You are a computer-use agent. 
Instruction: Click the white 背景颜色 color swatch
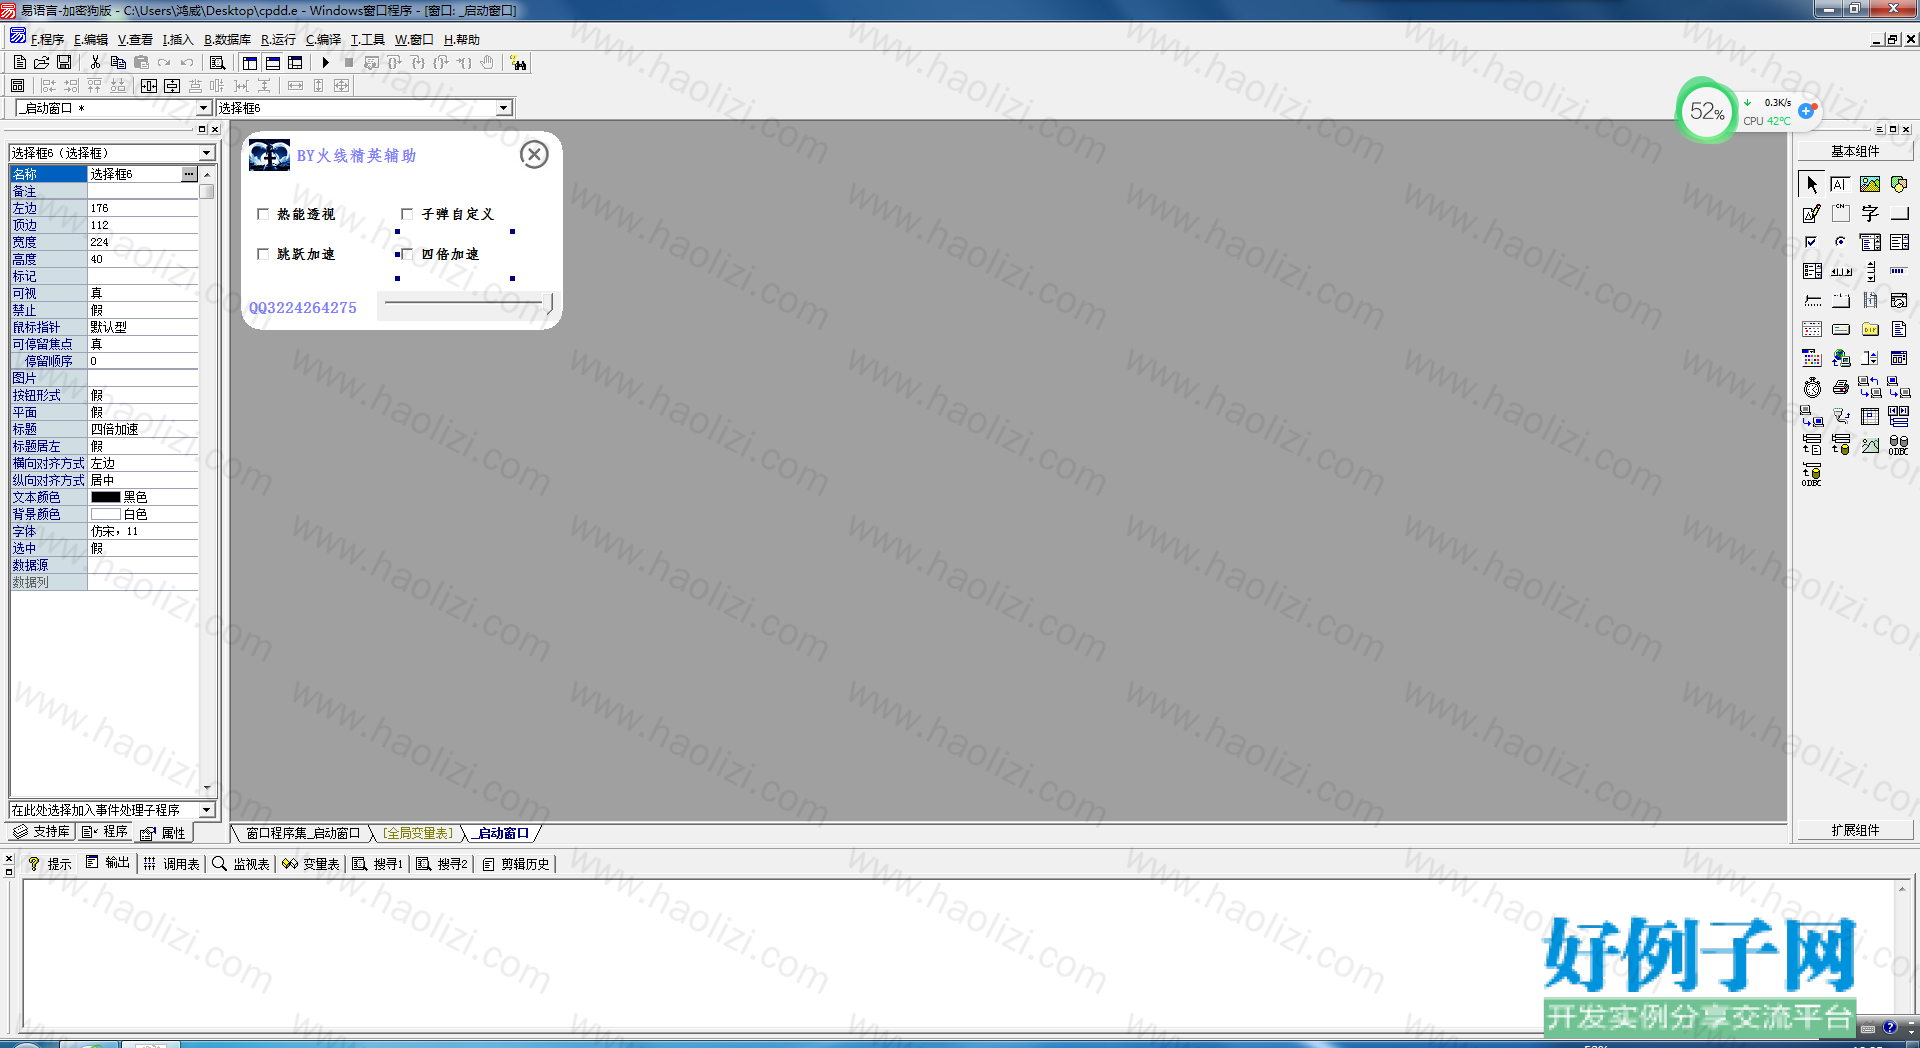pyautogui.click(x=105, y=514)
